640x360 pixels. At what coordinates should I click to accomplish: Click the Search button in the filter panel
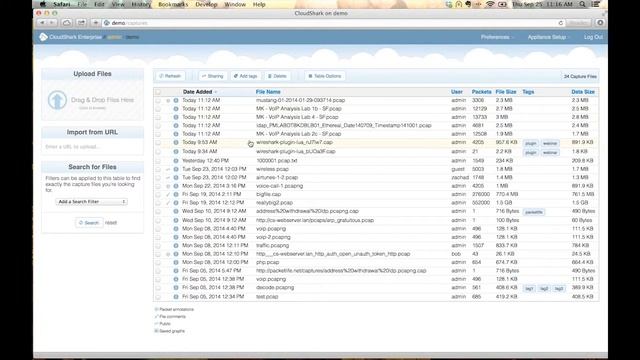(89, 222)
